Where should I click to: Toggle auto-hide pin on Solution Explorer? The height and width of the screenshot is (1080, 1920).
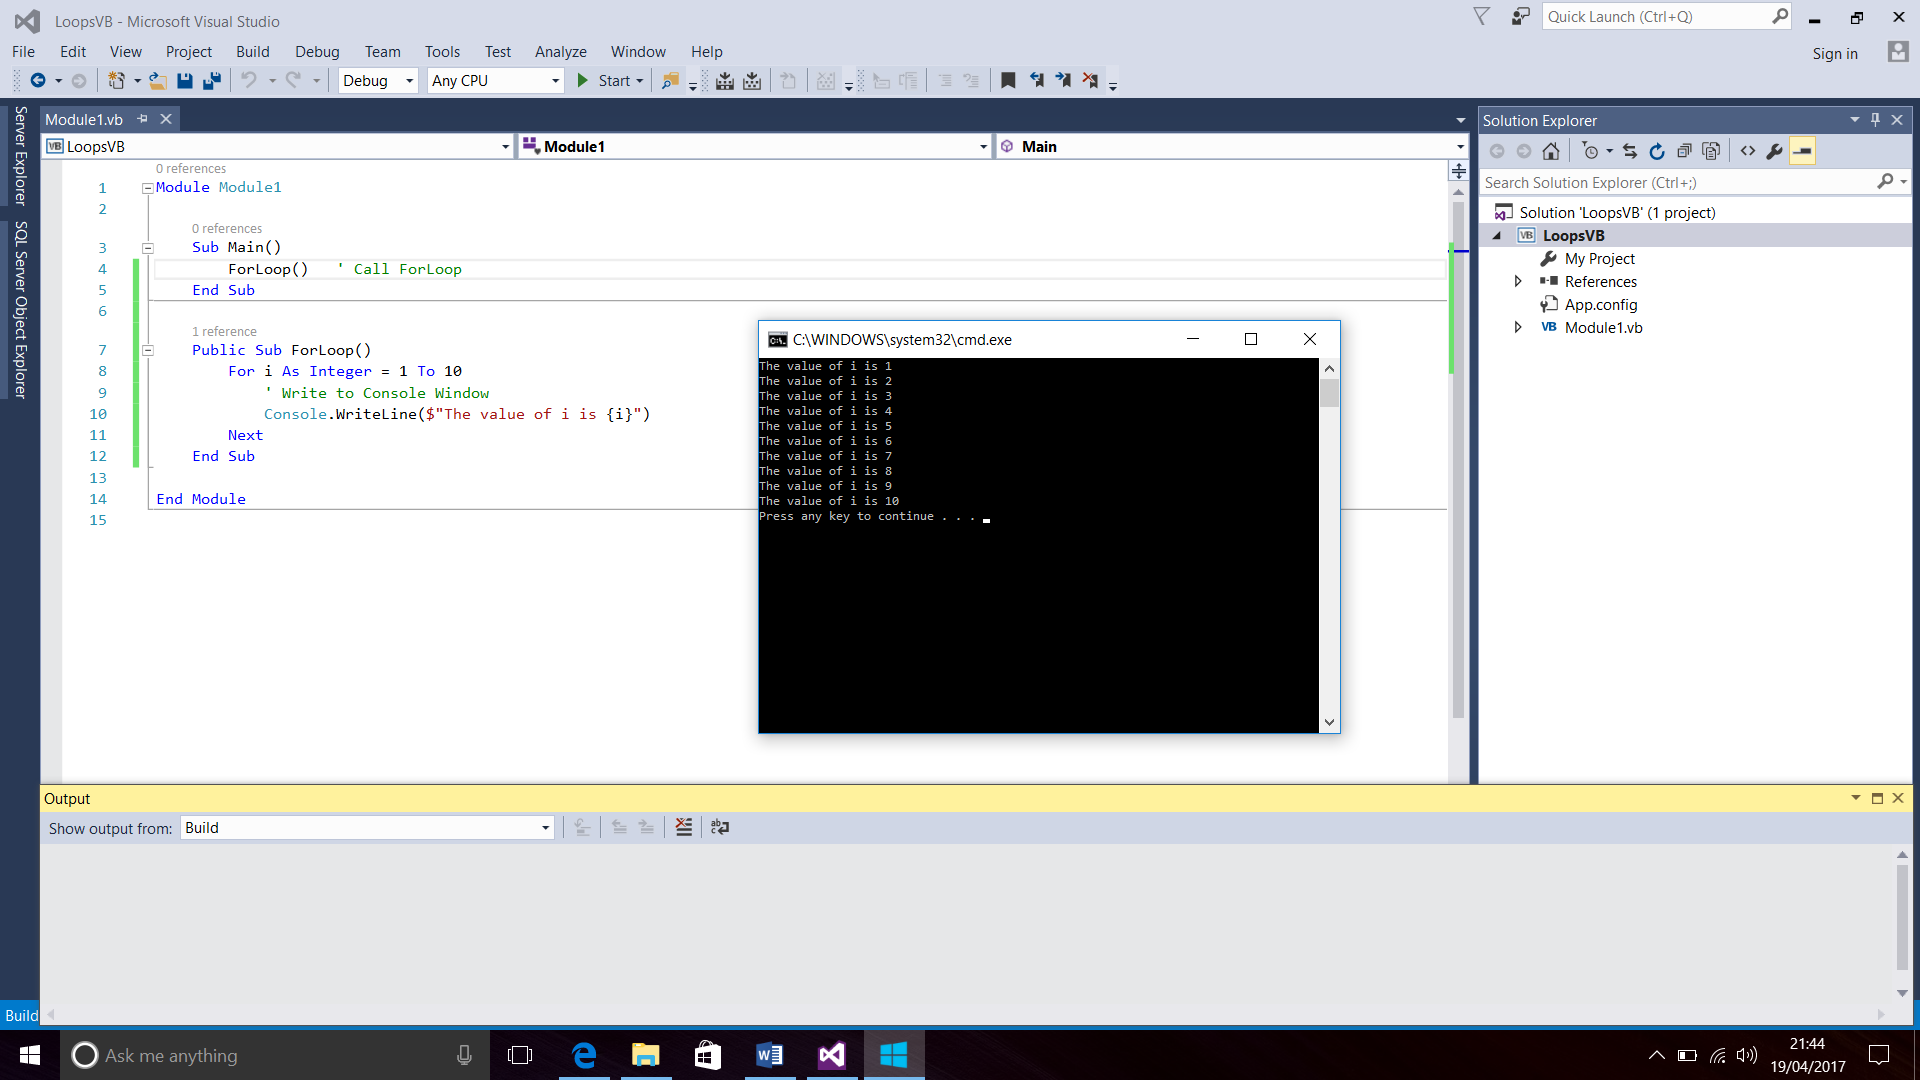tap(1875, 120)
